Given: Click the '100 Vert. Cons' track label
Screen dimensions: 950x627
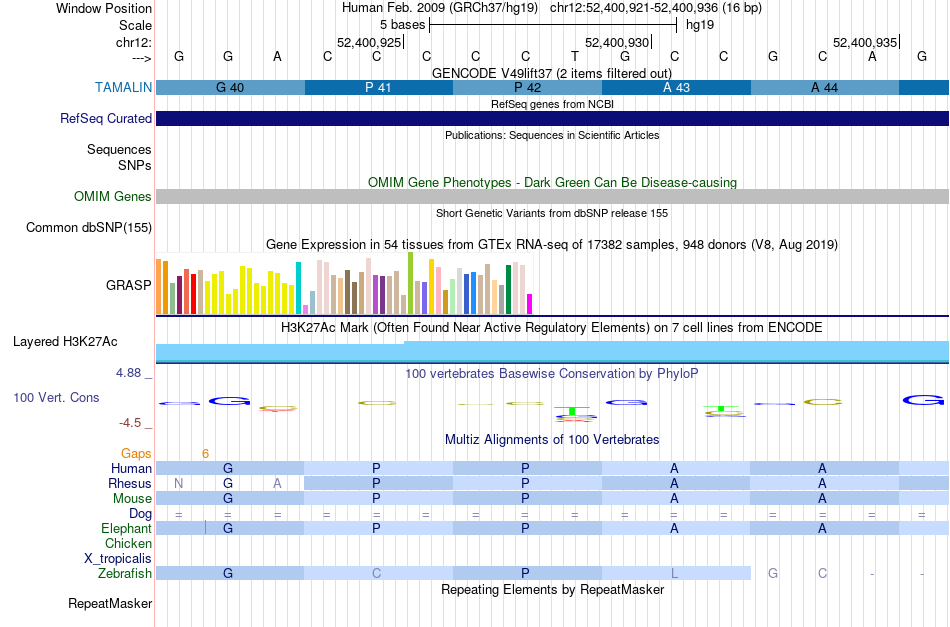Looking at the screenshot, I should (x=56, y=397).
